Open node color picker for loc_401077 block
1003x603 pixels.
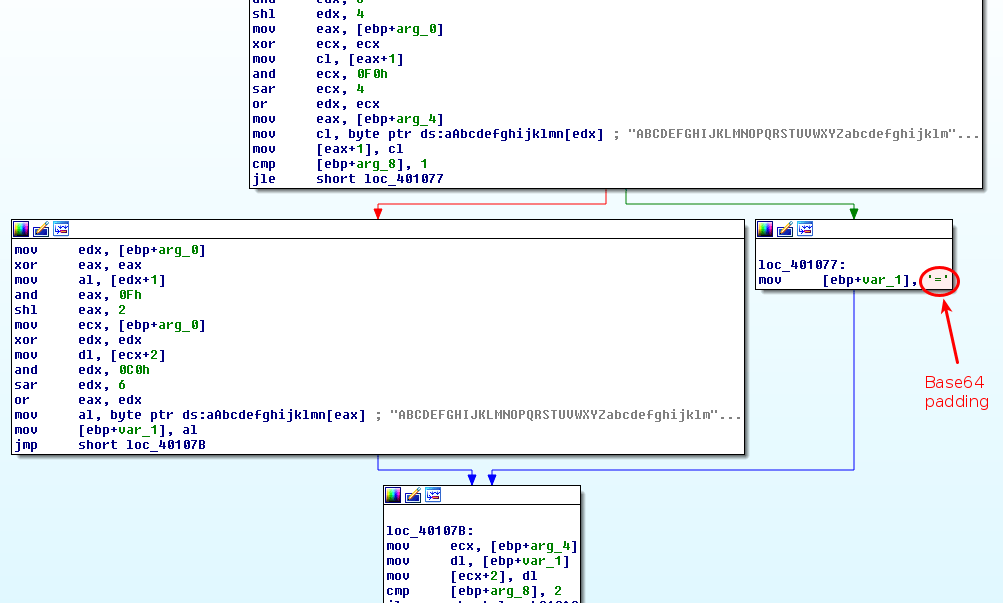(766, 229)
